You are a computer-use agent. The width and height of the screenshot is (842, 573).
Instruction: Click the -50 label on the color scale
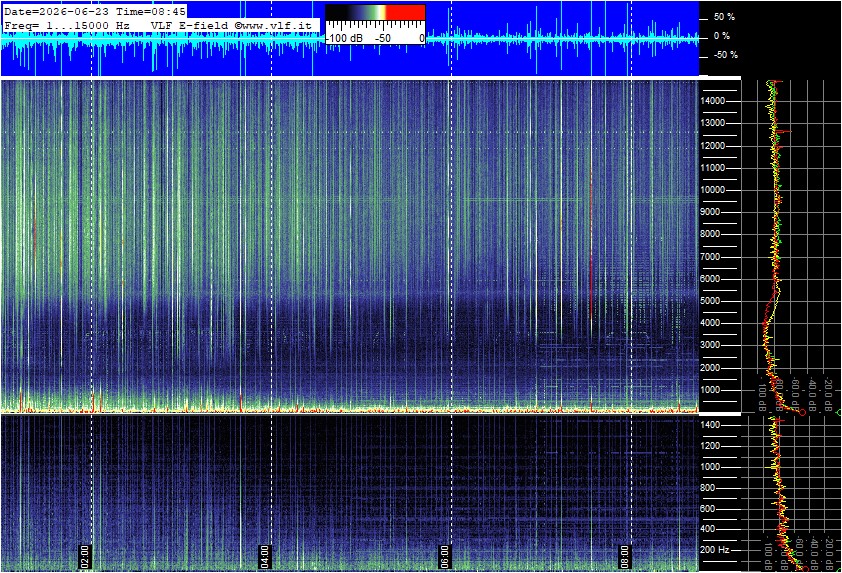coord(382,38)
